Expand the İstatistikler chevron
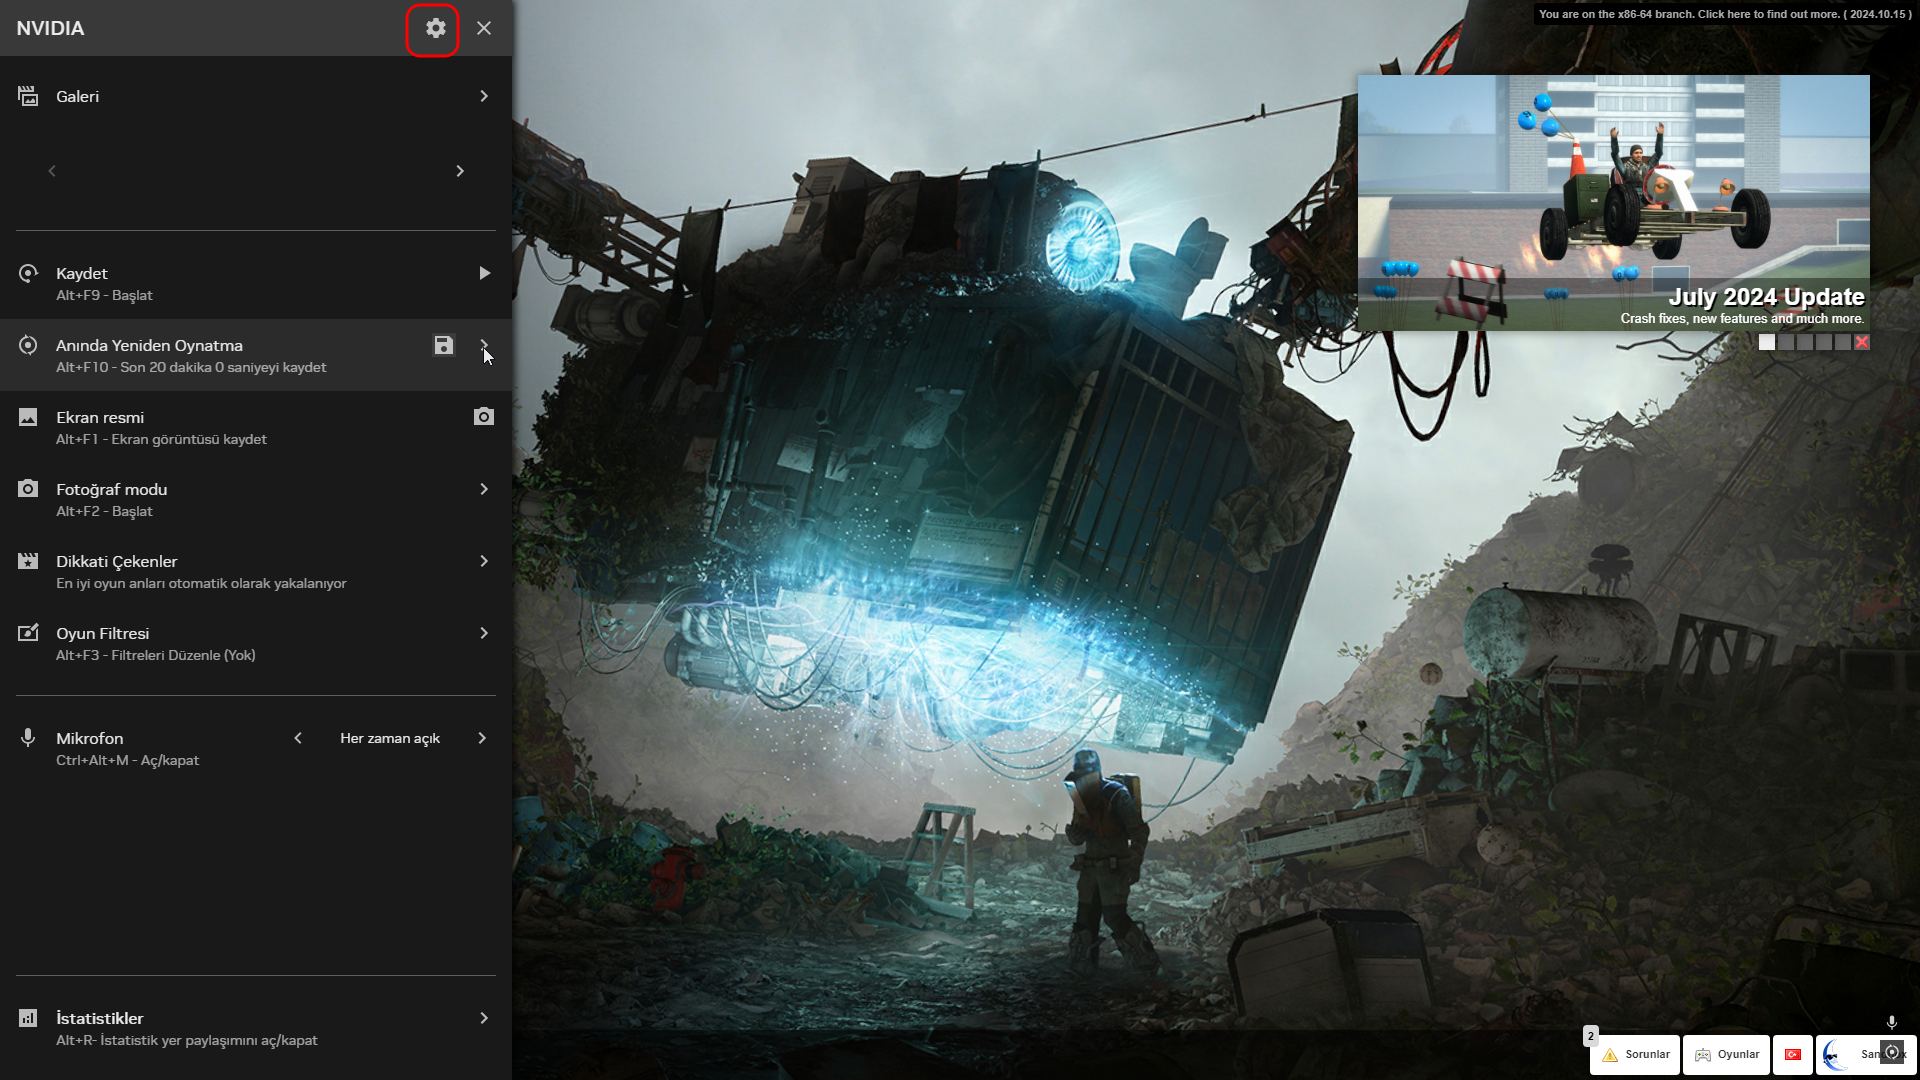Image resolution: width=1920 pixels, height=1080 pixels. click(484, 1018)
